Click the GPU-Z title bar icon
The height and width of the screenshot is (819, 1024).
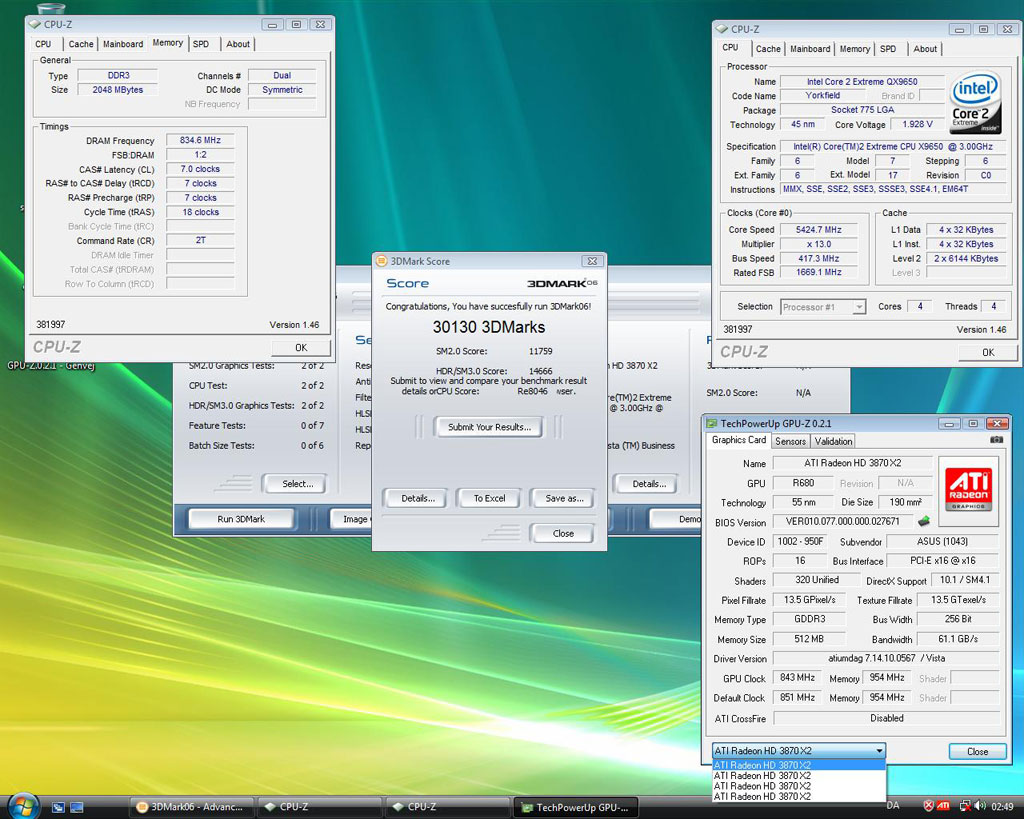tap(712, 423)
